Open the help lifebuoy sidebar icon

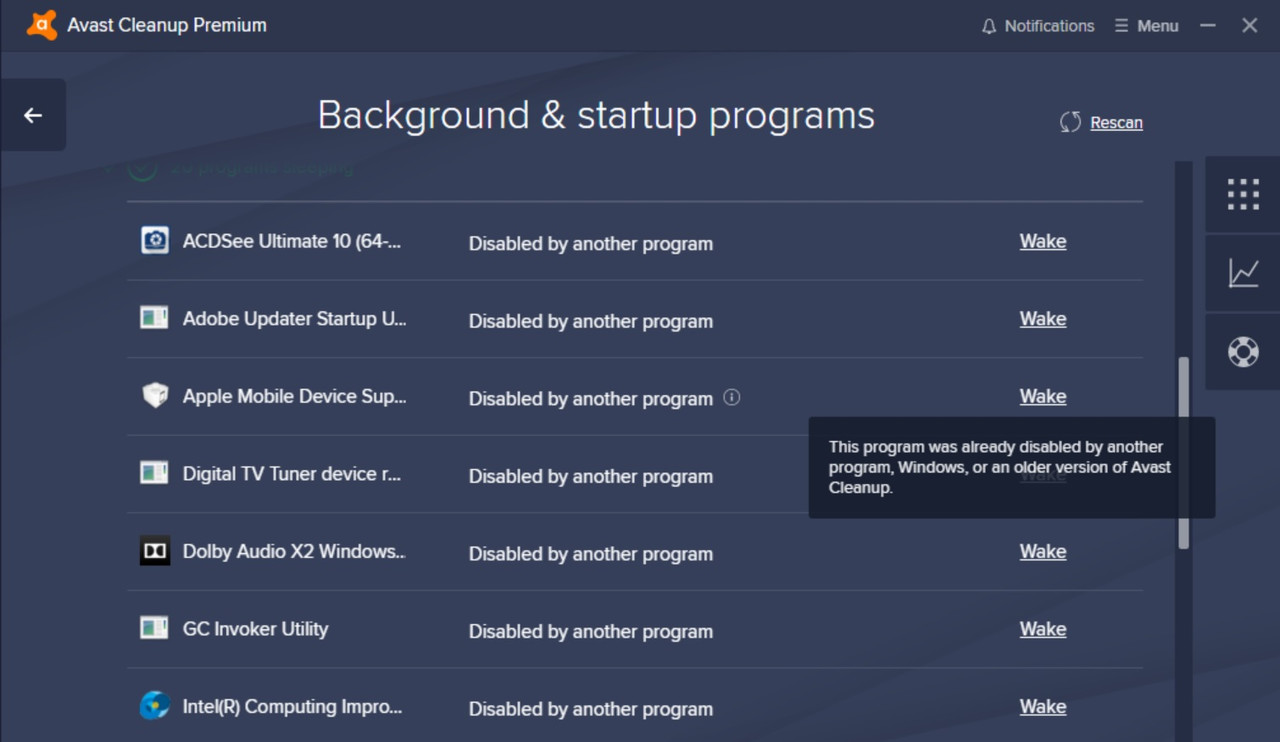pos(1243,352)
